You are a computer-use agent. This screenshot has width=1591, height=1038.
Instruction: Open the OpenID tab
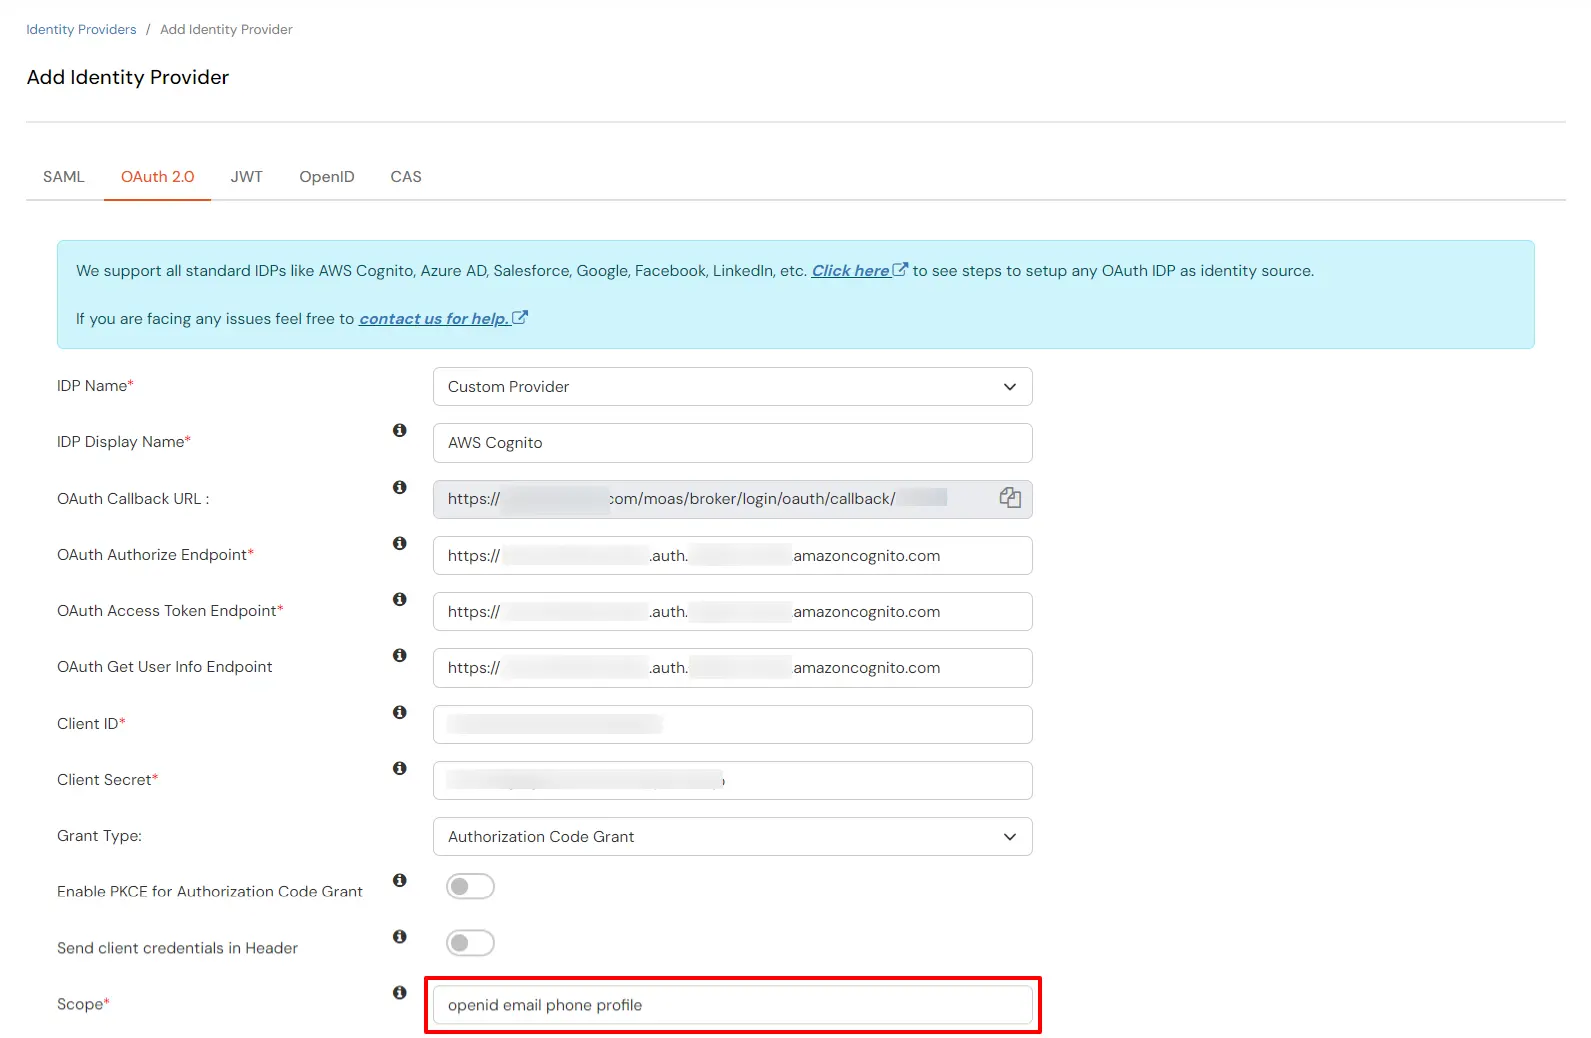point(327,177)
